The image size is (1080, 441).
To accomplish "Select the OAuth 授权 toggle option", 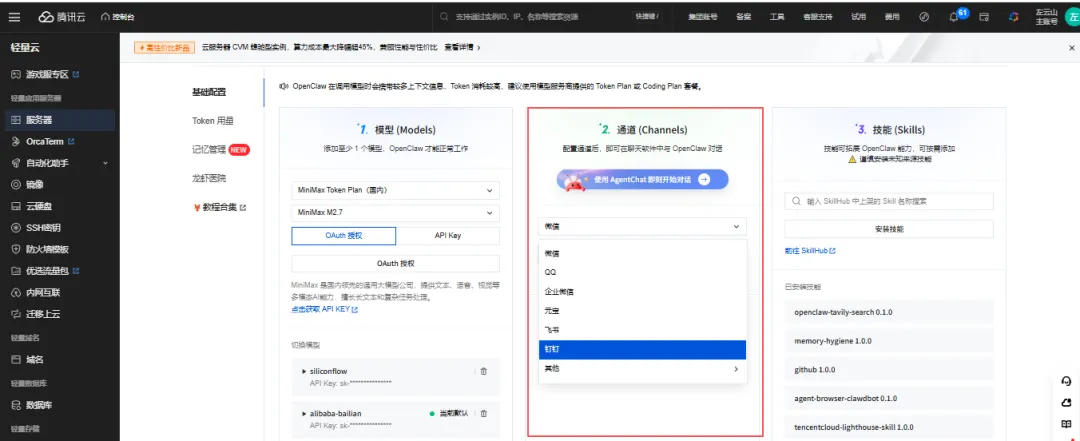I will click(x=344, y=236).
